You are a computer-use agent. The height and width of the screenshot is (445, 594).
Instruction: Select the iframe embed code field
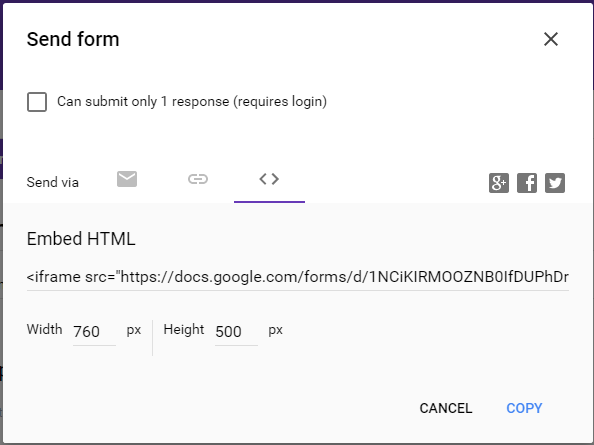pyautogui.click(x=298, y=277)
